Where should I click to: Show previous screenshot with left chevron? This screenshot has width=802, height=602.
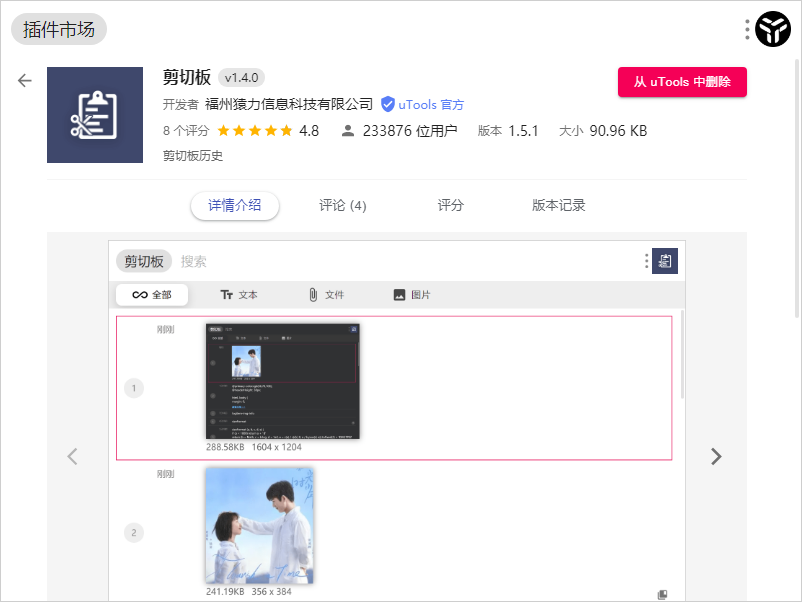72,456
